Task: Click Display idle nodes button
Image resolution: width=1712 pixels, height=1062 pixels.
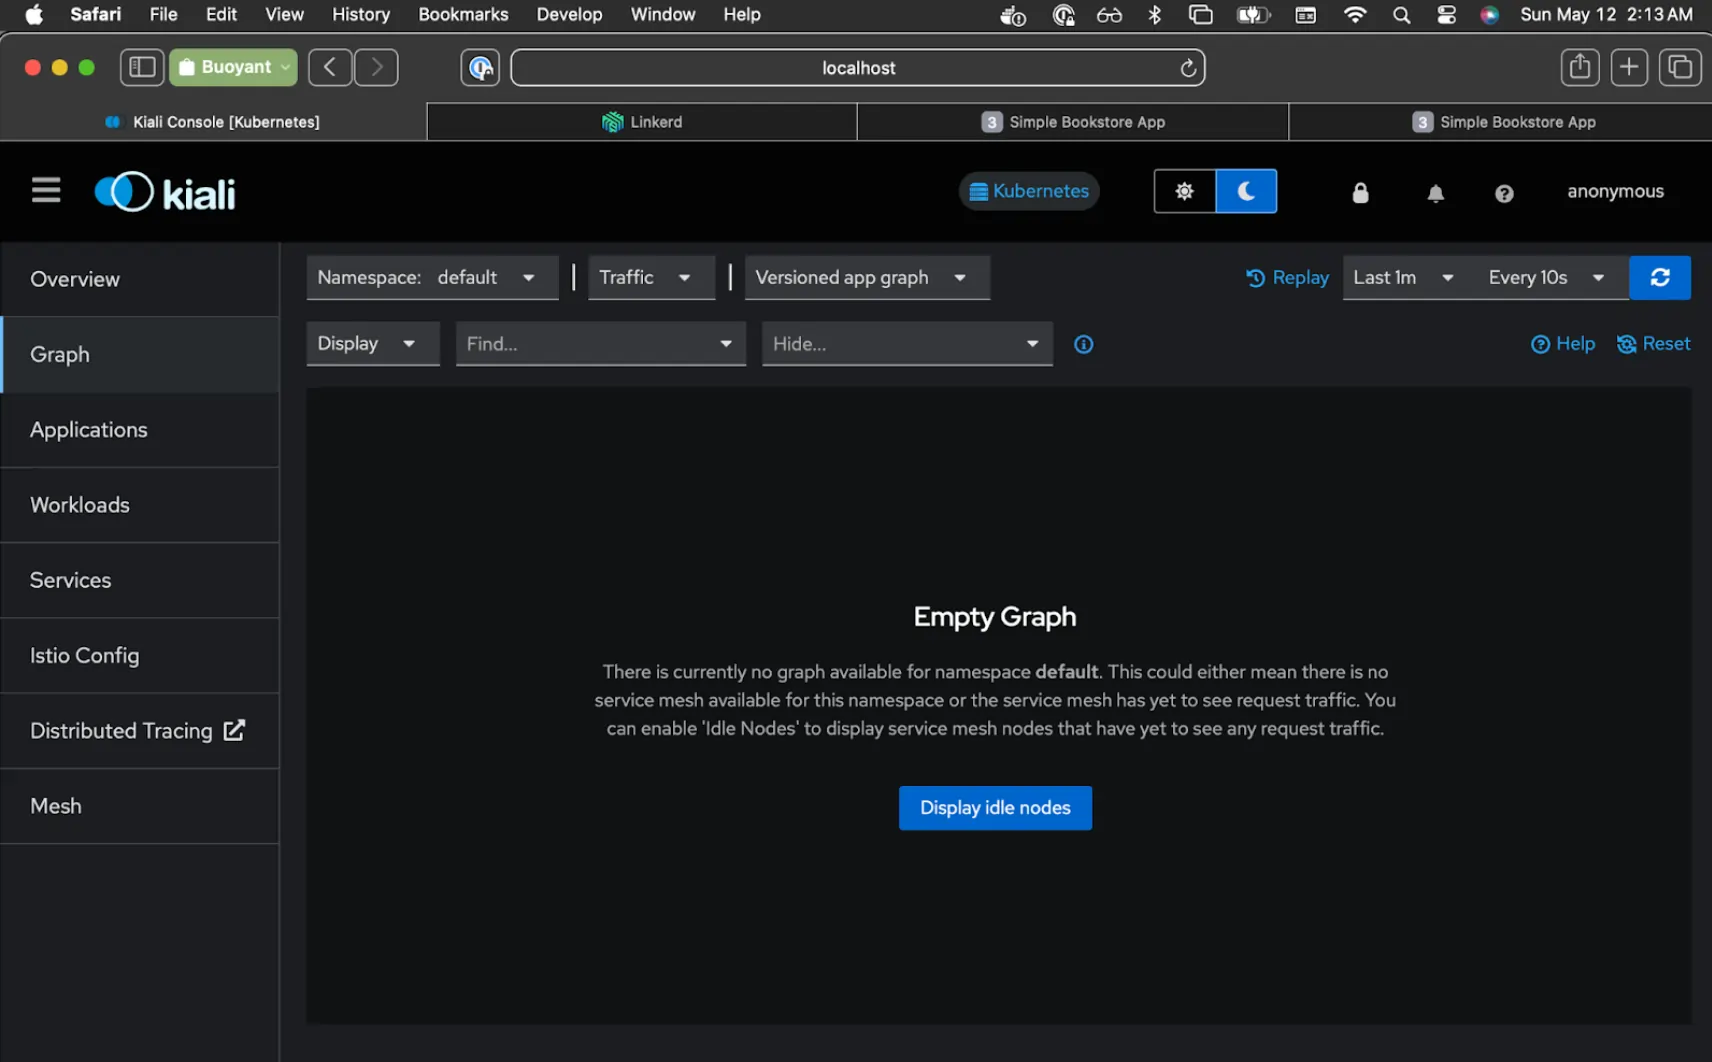Action: click(995, 807)
